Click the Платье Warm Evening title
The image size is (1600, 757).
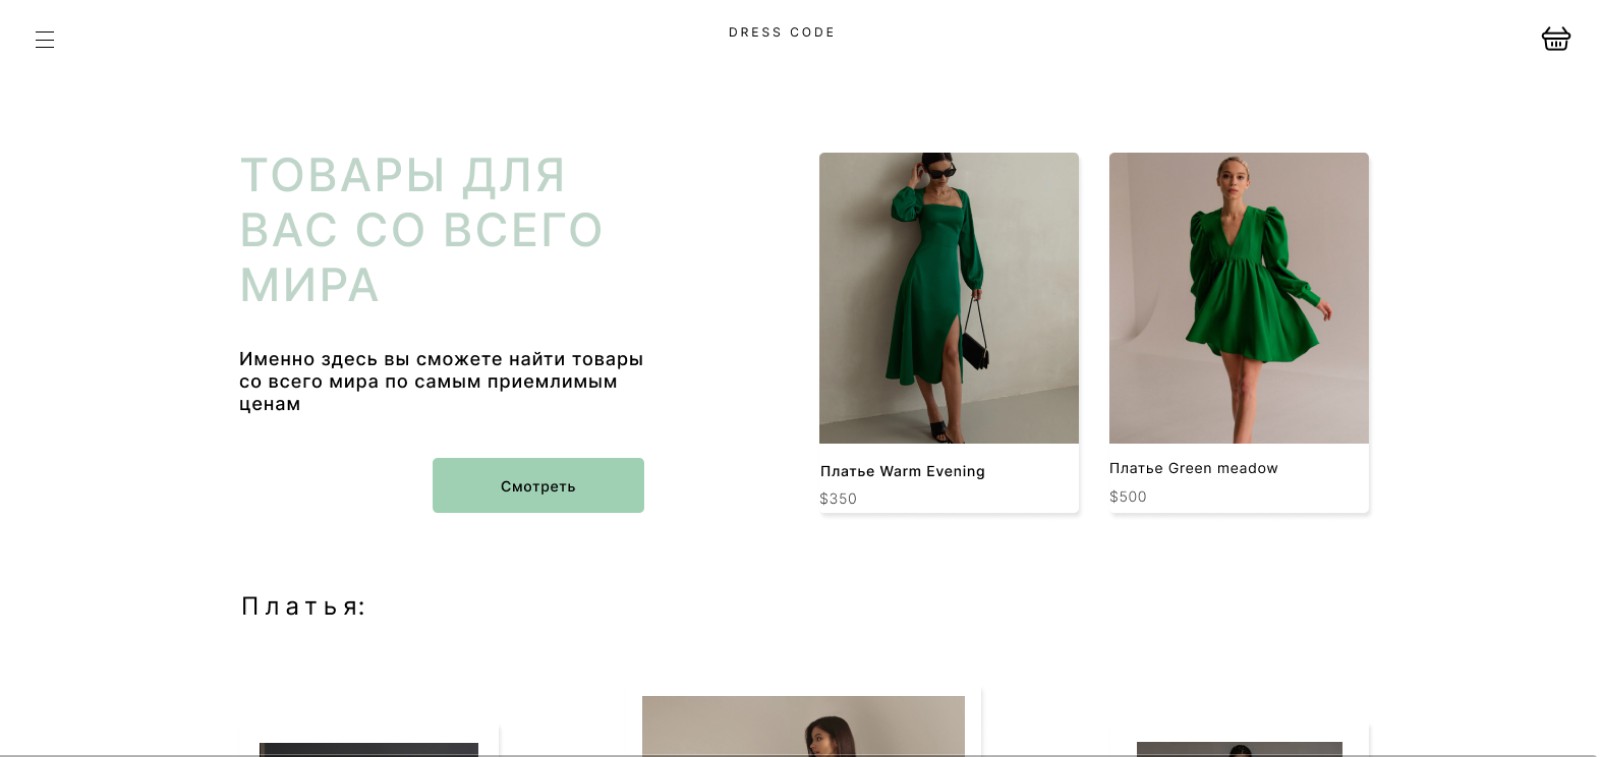902,471
